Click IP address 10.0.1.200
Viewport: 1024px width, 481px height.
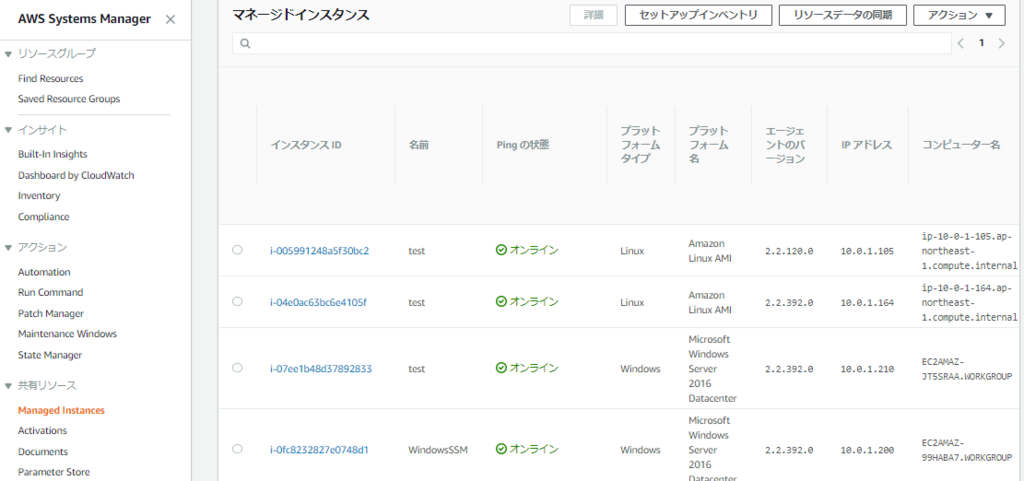tap(867, 450)
